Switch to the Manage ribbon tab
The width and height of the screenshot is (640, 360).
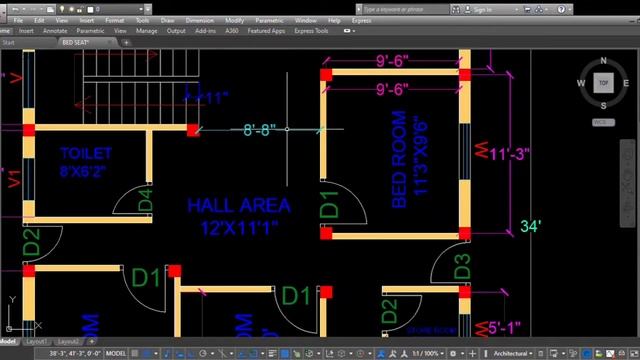click(147, 31)
